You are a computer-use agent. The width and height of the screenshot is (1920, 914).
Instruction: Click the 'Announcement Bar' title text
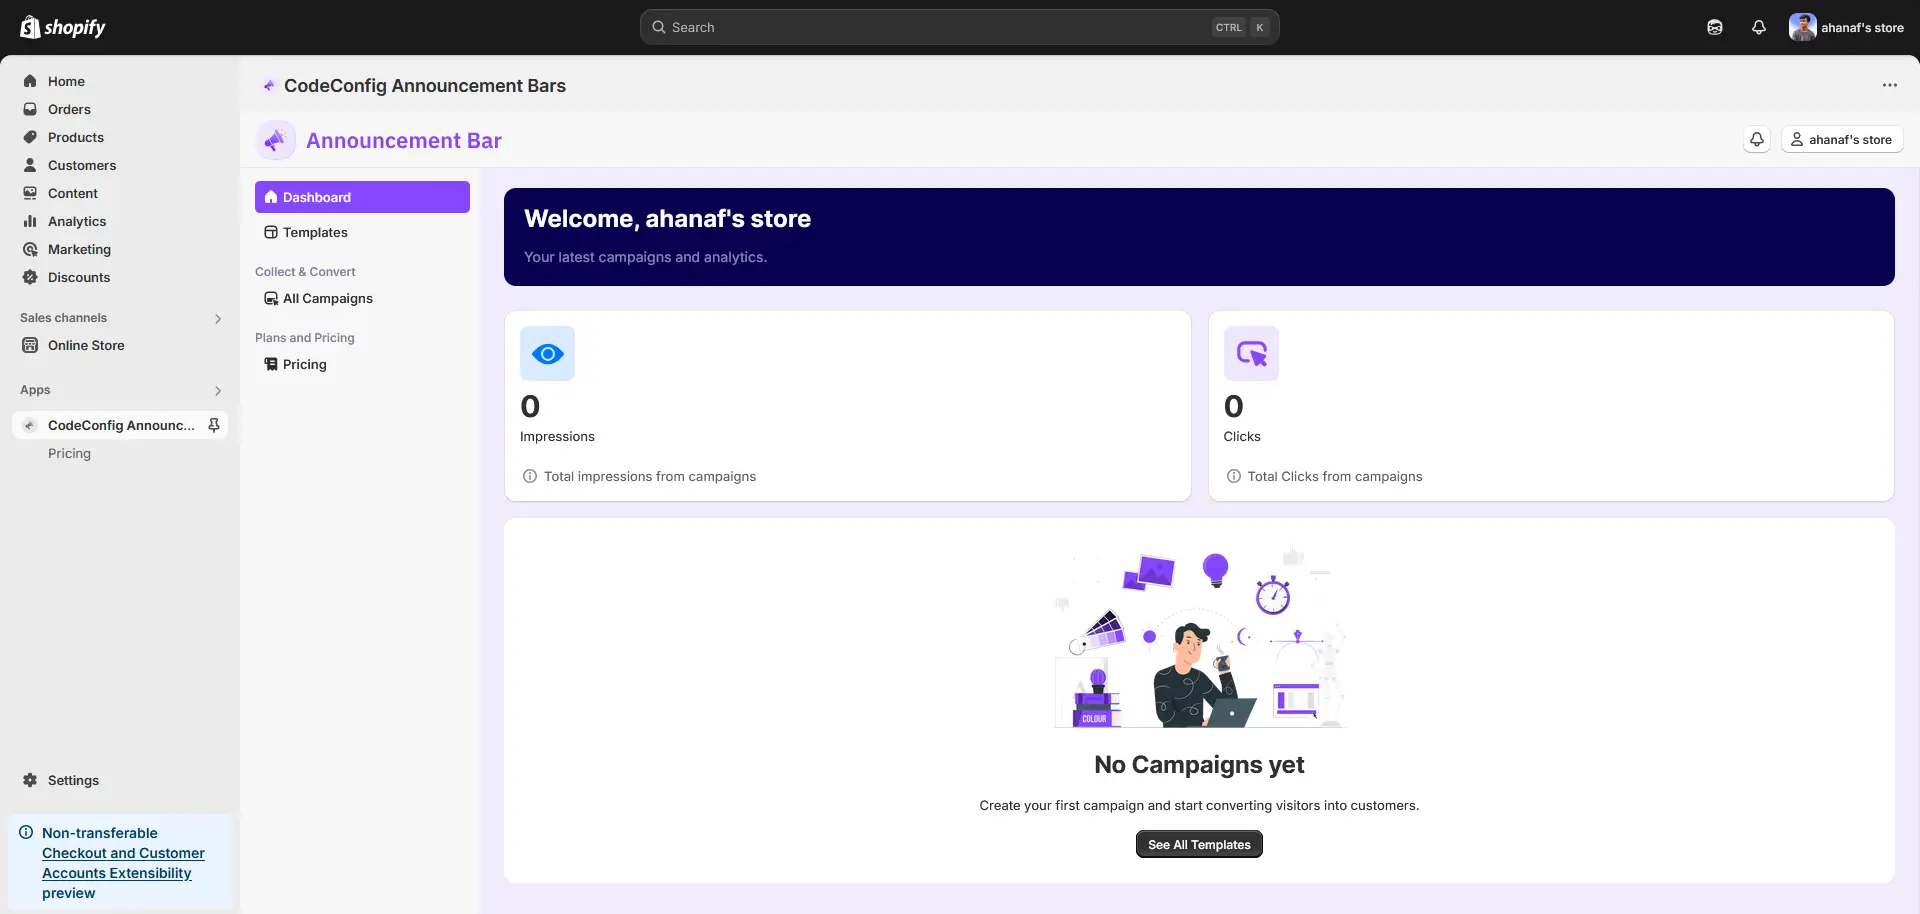tap(404, 140)
